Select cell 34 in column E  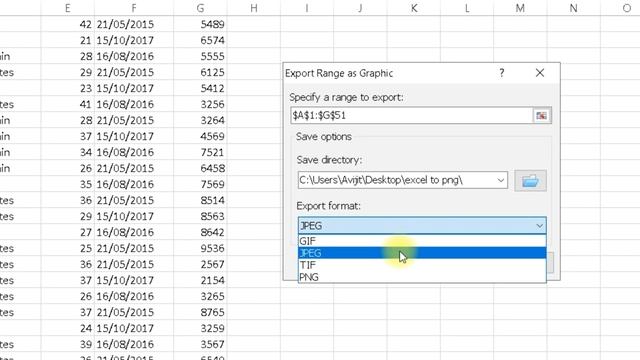(x=67, y=152)
